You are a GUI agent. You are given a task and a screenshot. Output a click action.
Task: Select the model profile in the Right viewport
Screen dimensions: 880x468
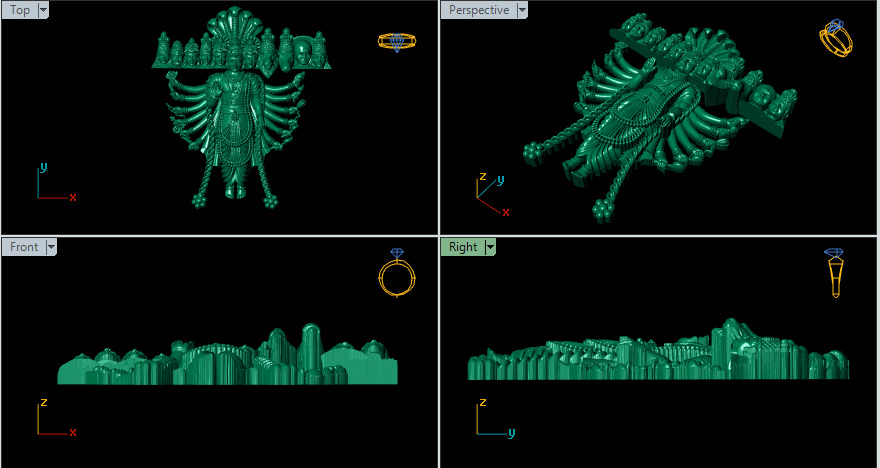point(658,351)
